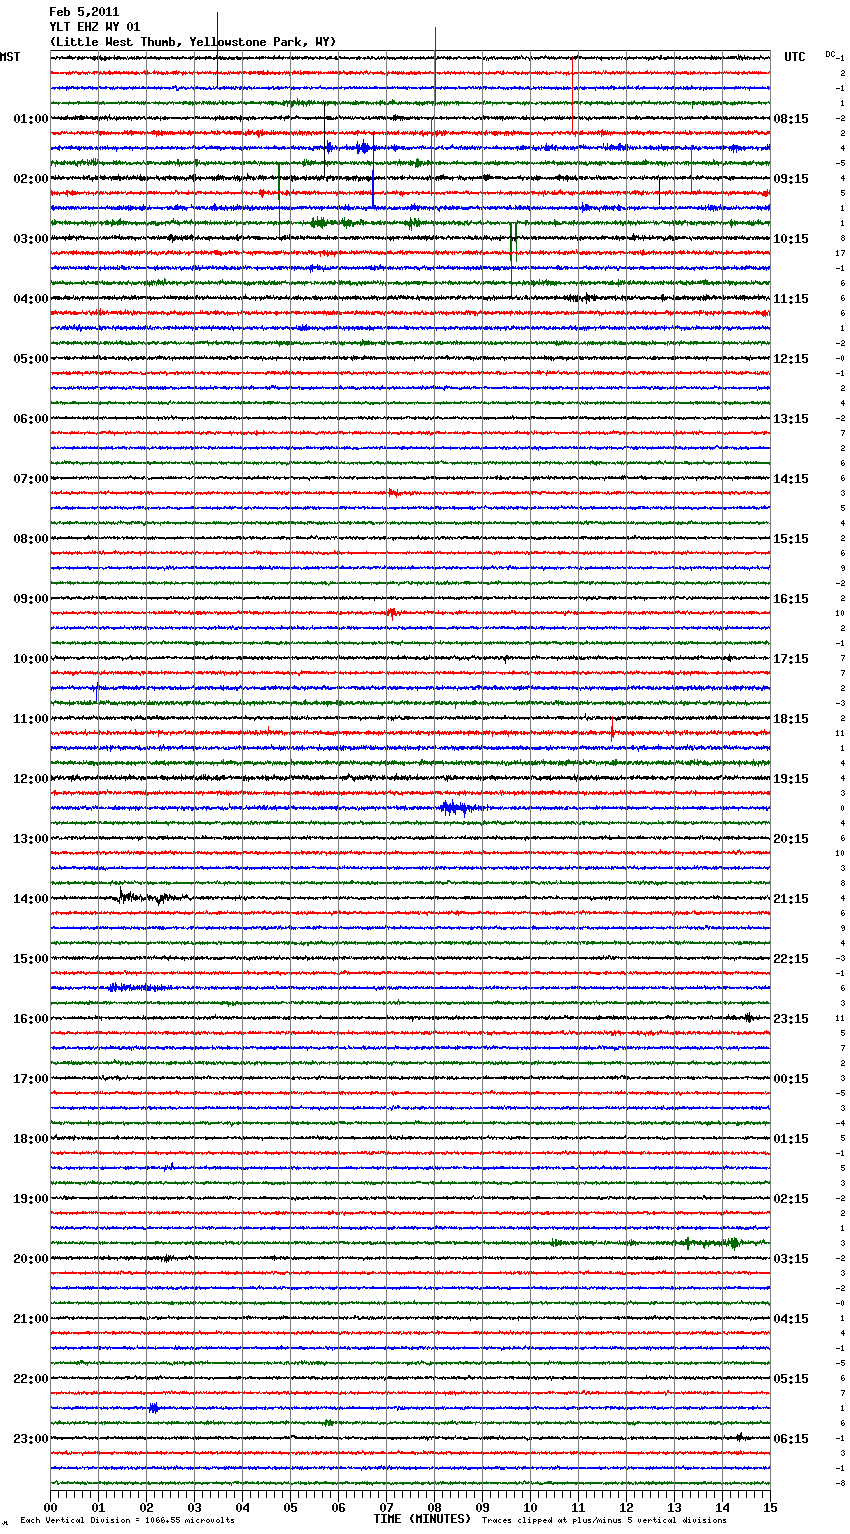The width and height of the screenshot is (850, 1534).
Task: Select the UTC column header
Action: pyautogui.click(x=795, y=57)
